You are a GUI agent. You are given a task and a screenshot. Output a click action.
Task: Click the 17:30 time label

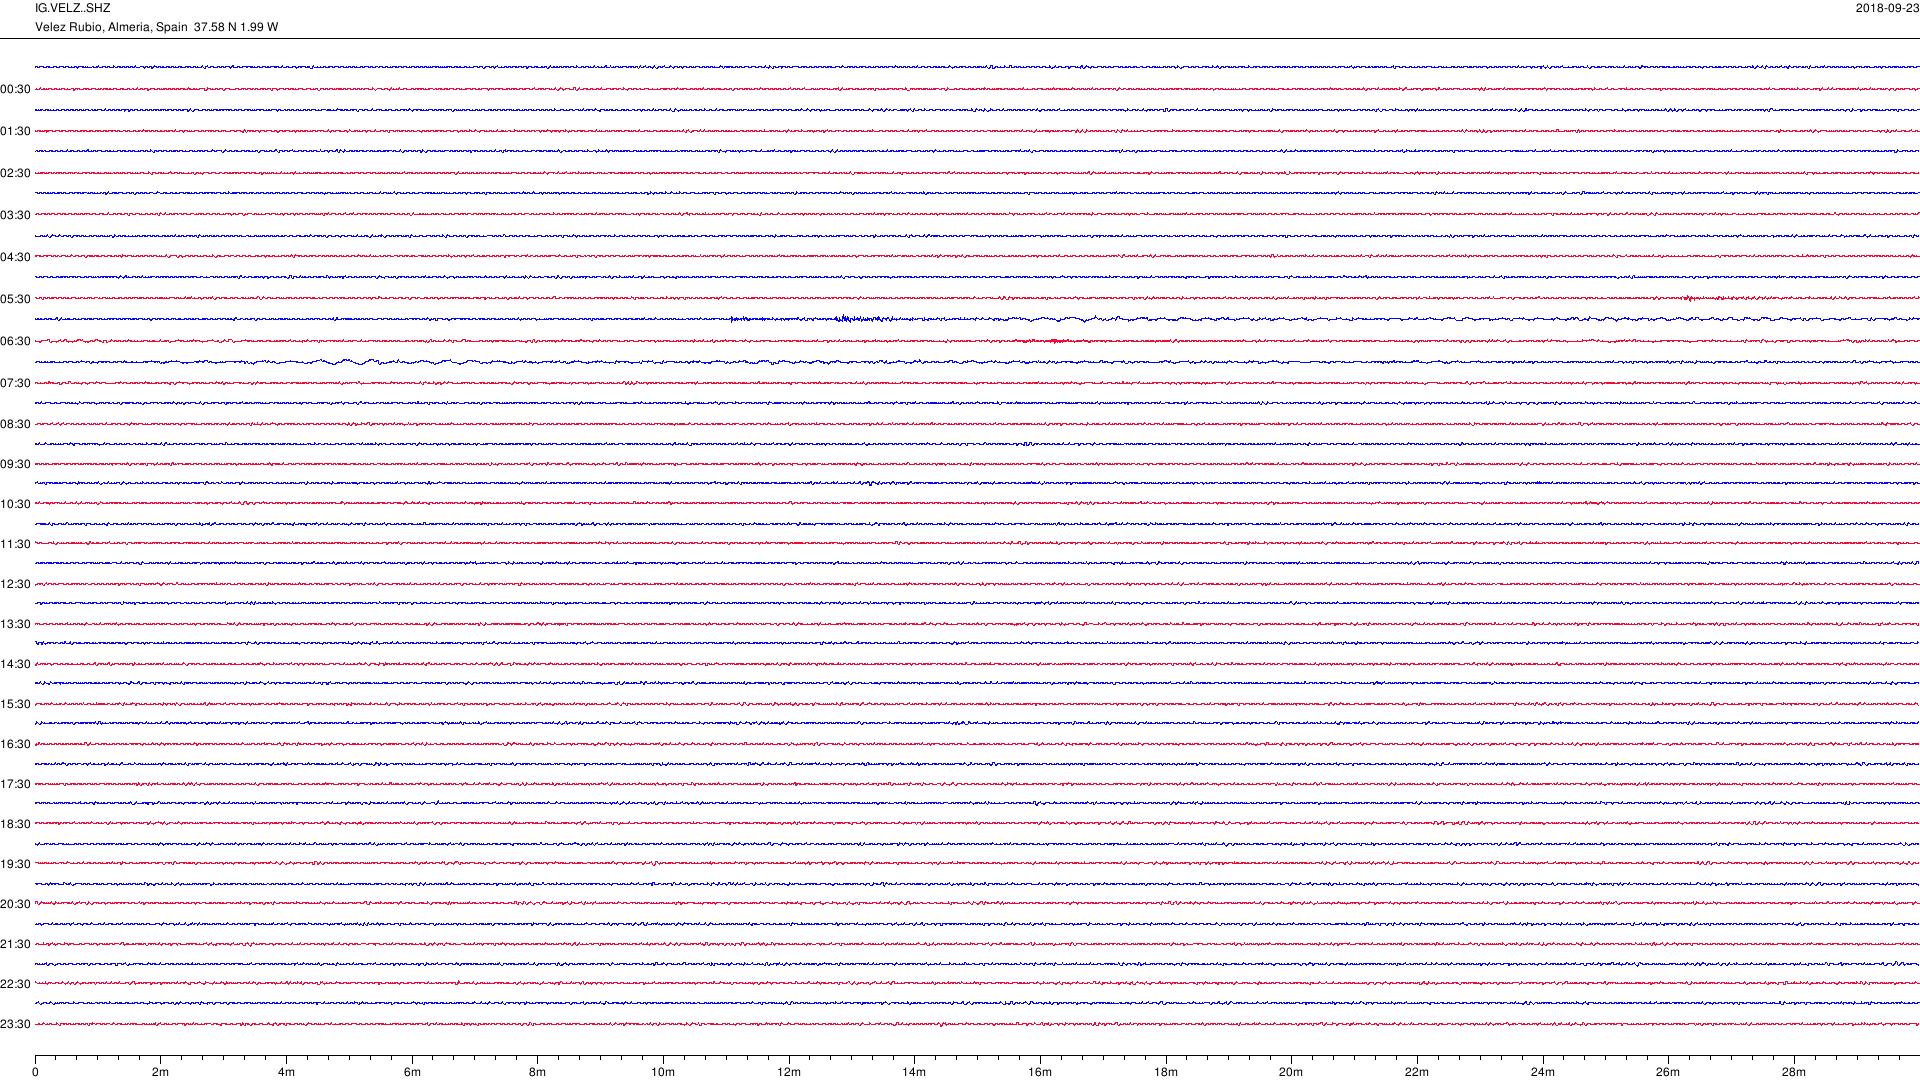point(15,784)
